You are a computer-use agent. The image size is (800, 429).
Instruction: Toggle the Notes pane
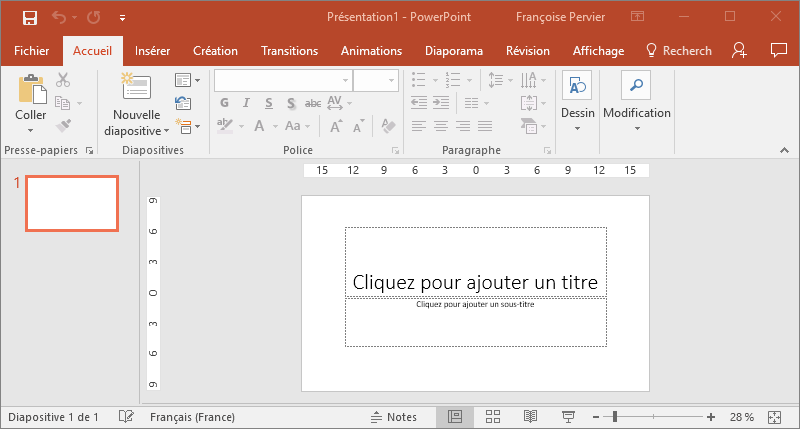pyautogui.click(x=393, y=417)
